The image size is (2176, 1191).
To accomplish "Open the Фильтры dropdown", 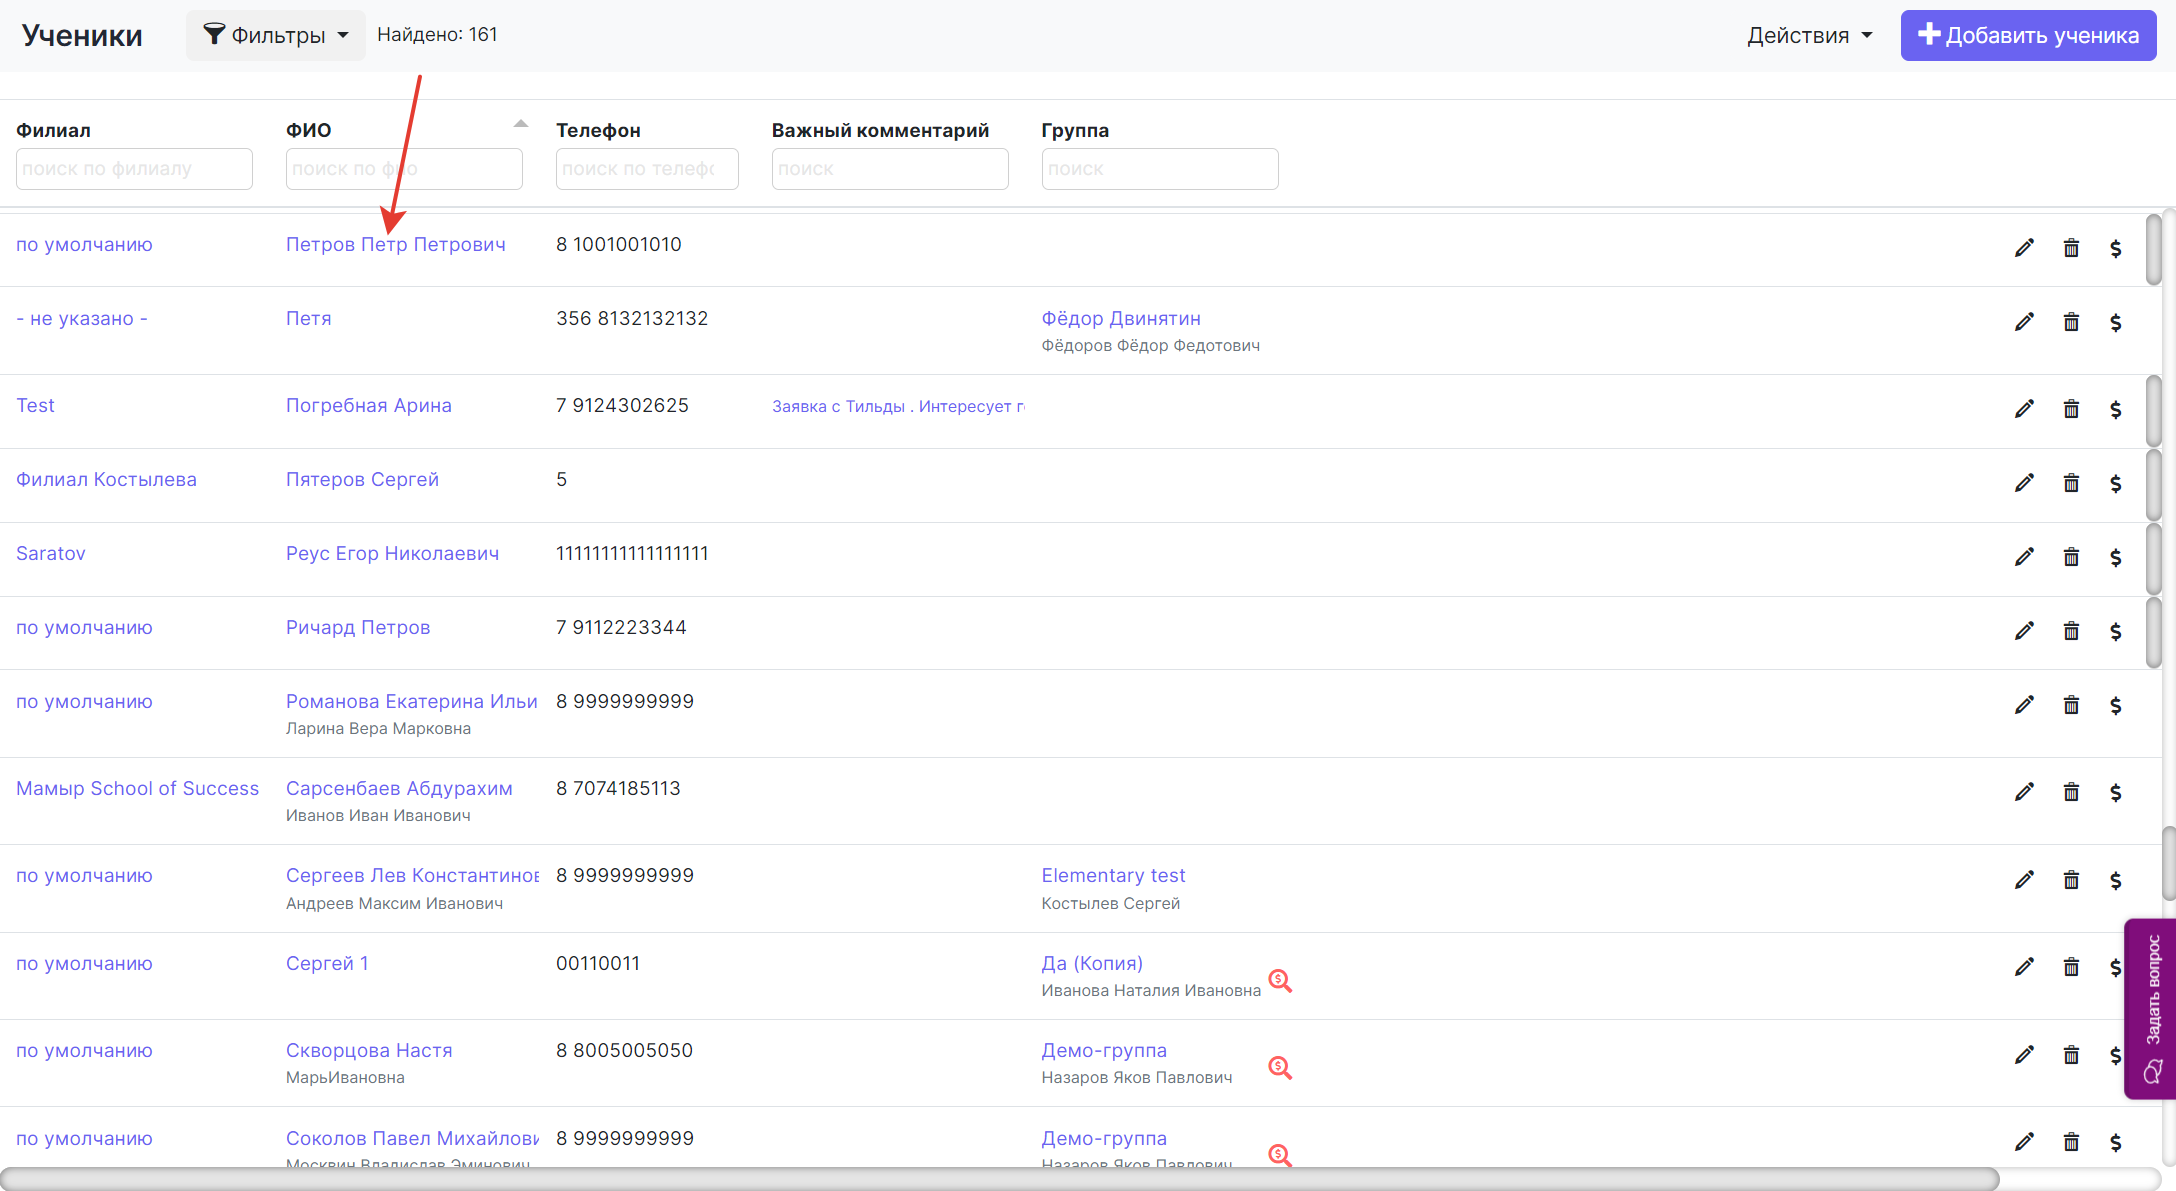I will coord(276,35).
